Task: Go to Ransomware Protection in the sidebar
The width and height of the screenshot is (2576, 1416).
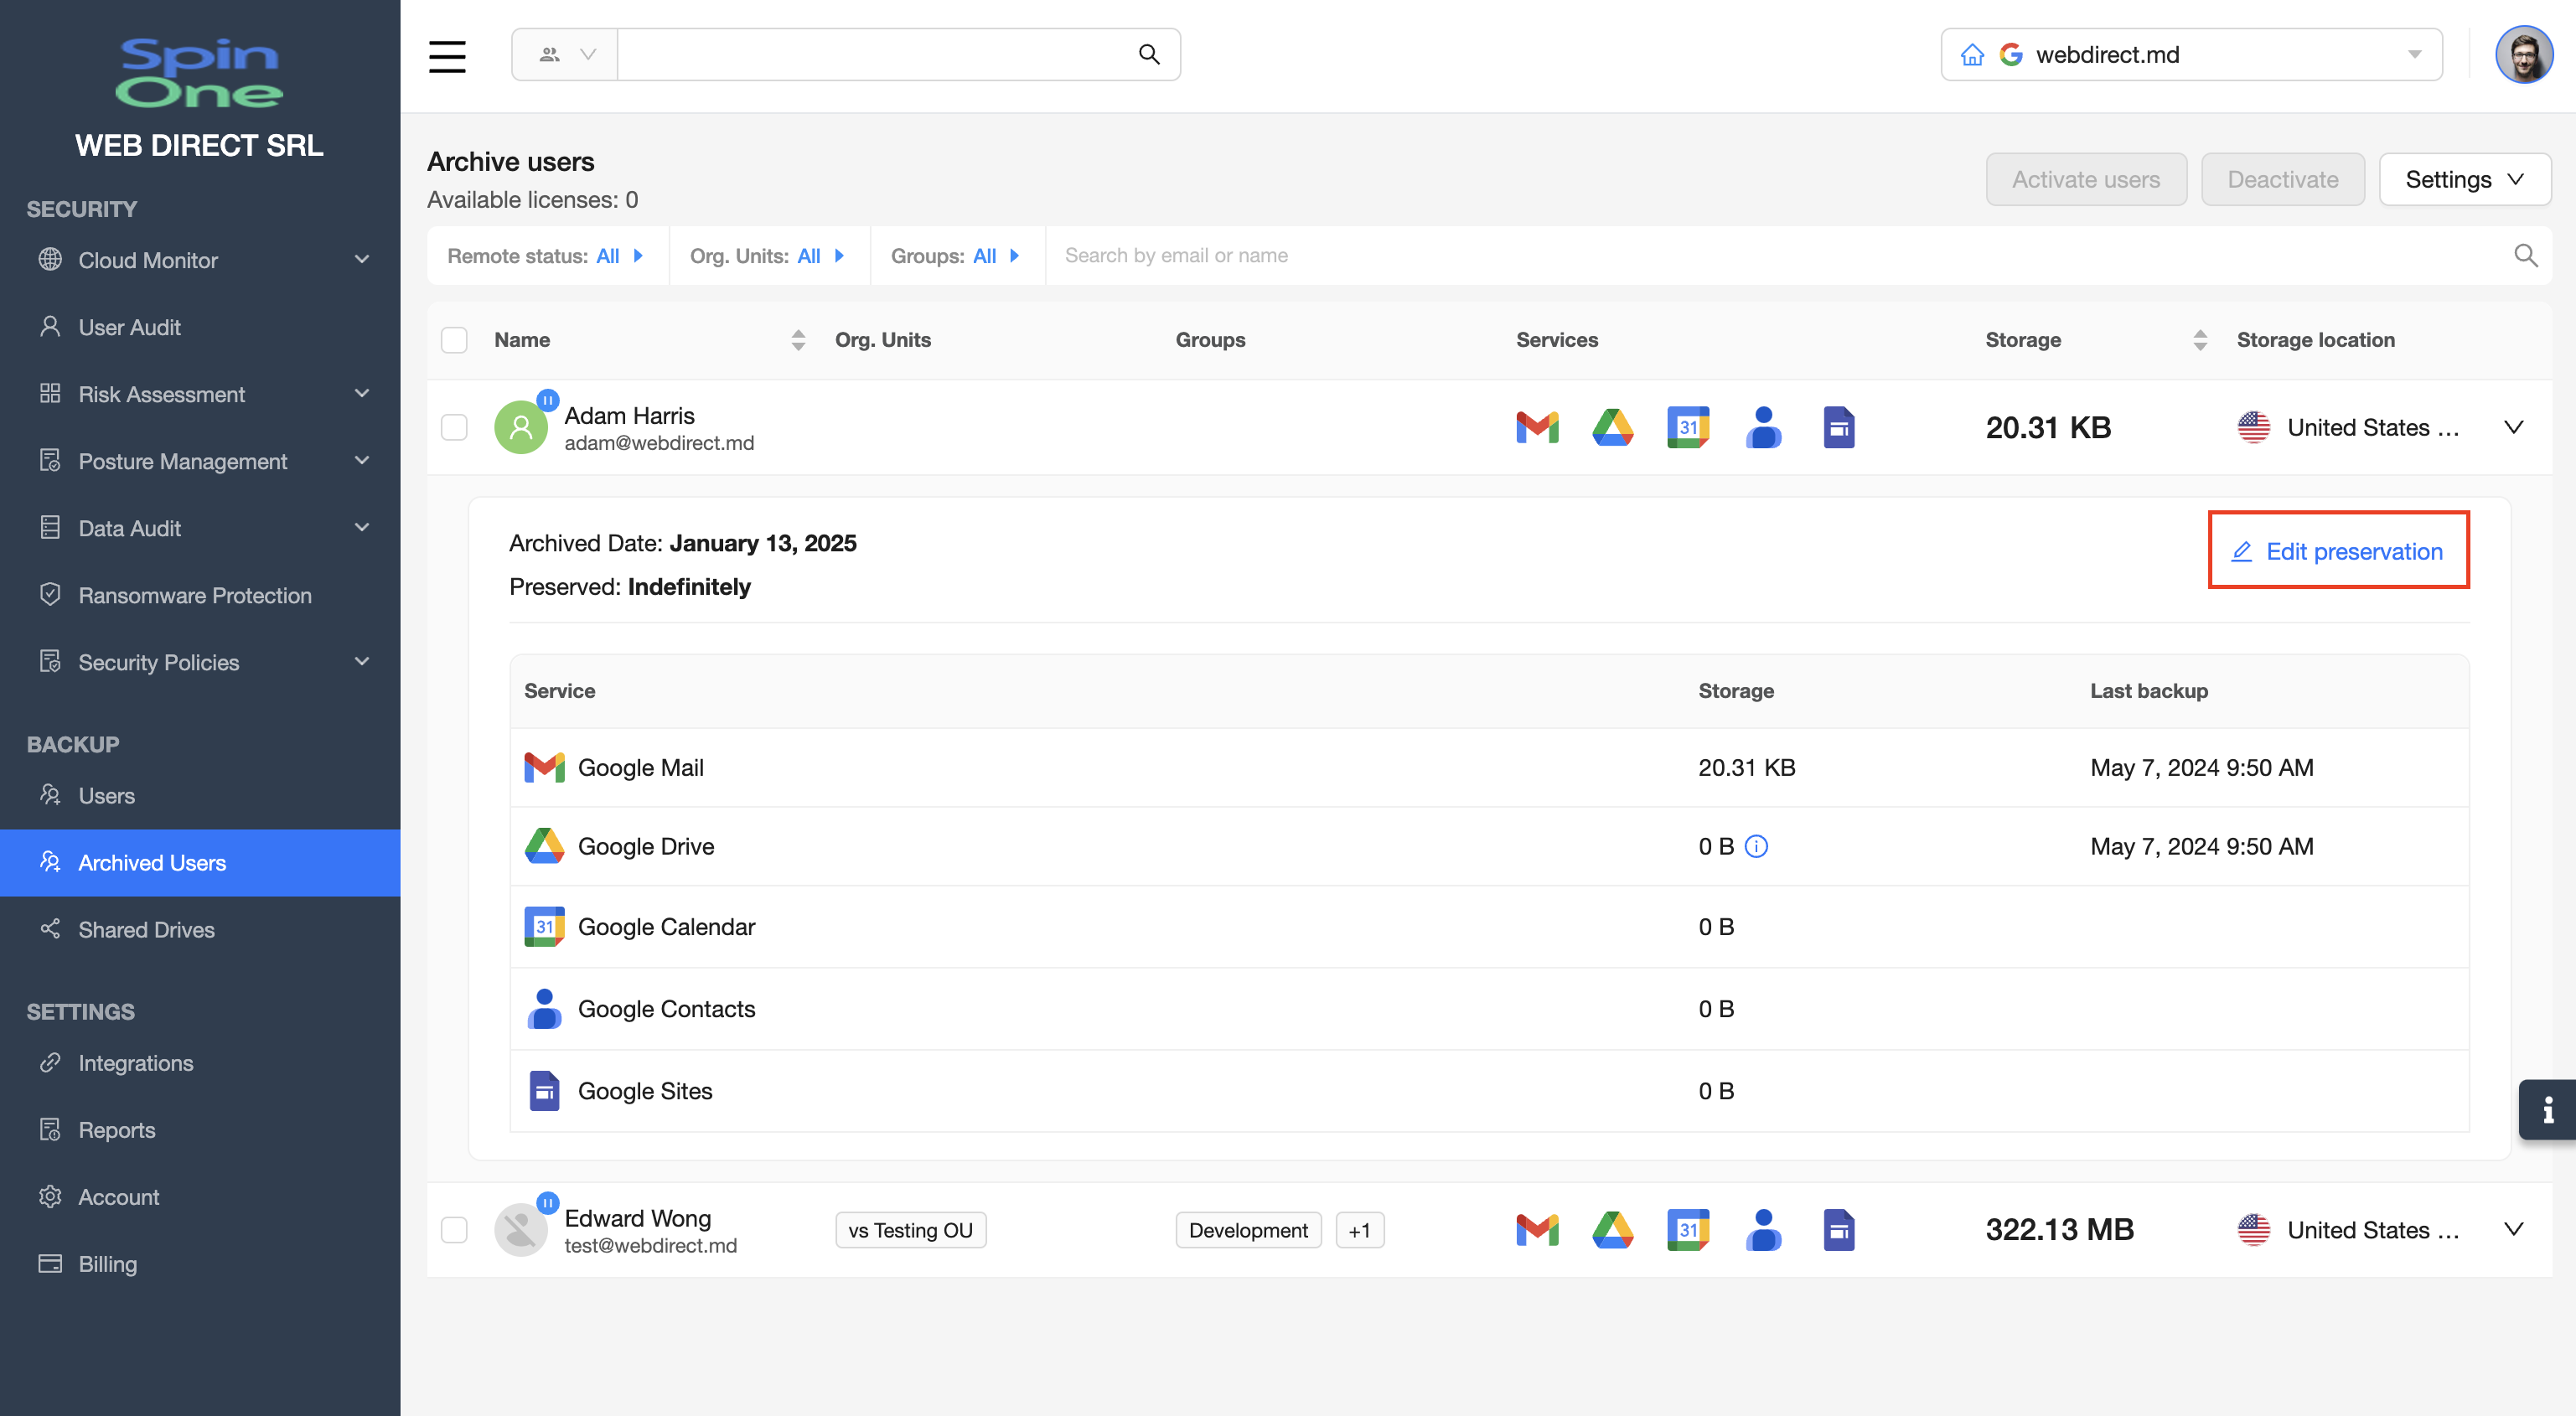Action: 195,595
